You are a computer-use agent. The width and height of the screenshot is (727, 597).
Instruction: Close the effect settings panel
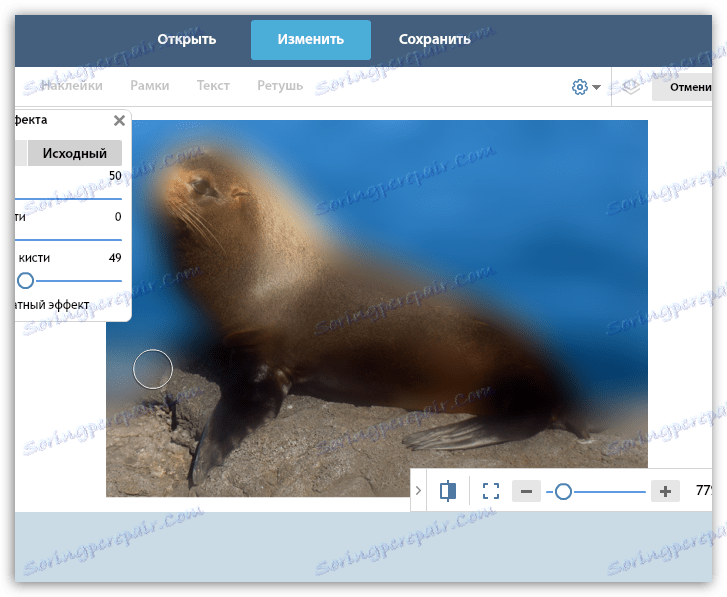click(119, 121)
